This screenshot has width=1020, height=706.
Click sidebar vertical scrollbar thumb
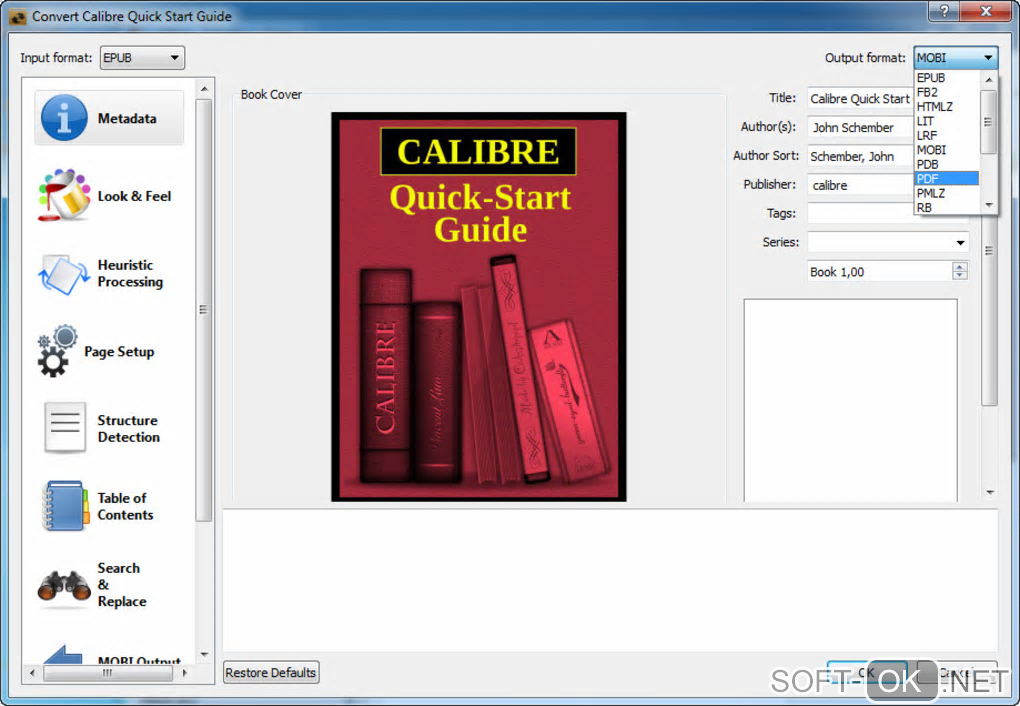click(204, 310)
